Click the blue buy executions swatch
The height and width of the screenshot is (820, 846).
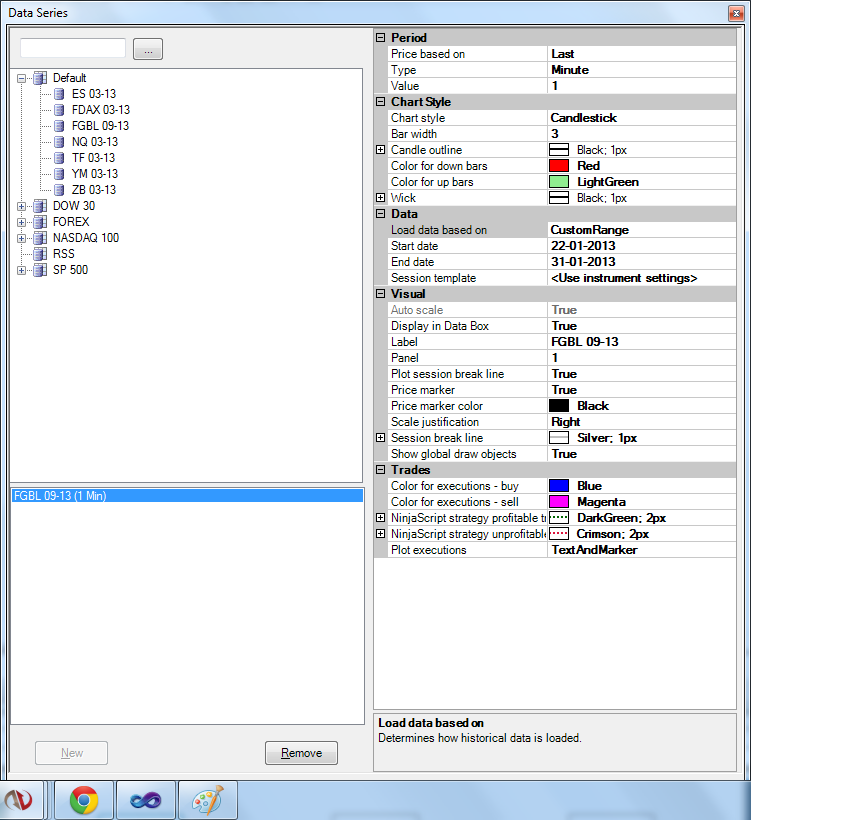559,486
